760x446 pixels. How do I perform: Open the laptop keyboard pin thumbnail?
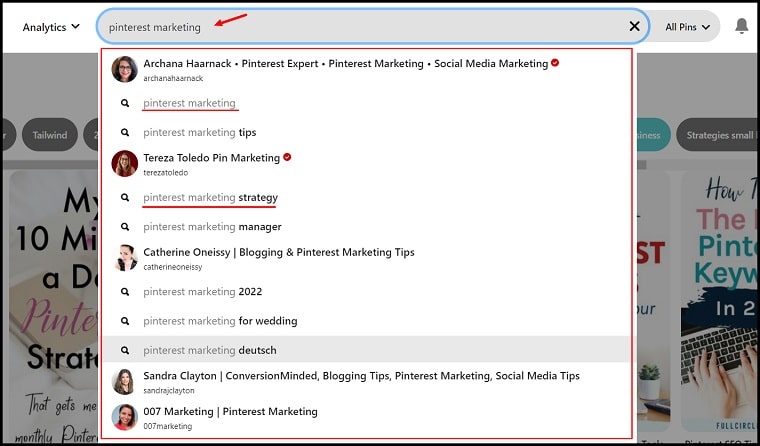pos(718,373)
